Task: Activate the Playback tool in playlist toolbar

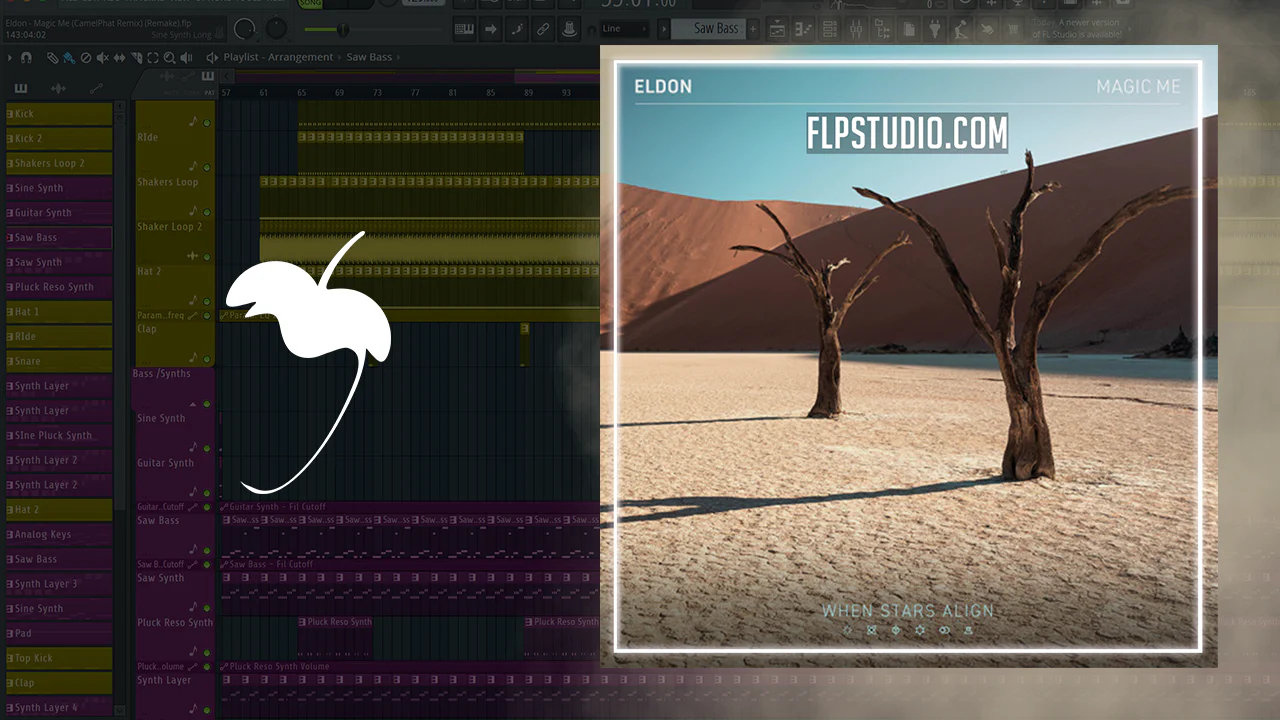Action: click(184, 58)
